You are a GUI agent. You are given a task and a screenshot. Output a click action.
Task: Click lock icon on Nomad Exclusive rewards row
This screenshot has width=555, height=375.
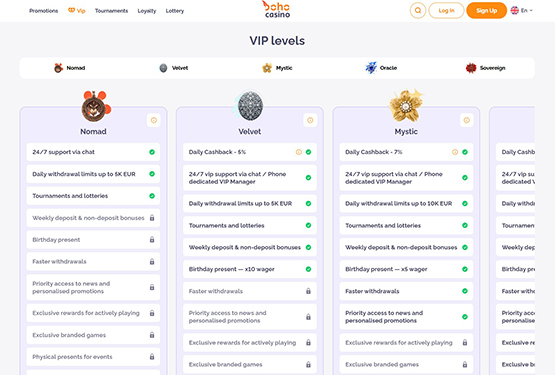(x=152, y=313)
